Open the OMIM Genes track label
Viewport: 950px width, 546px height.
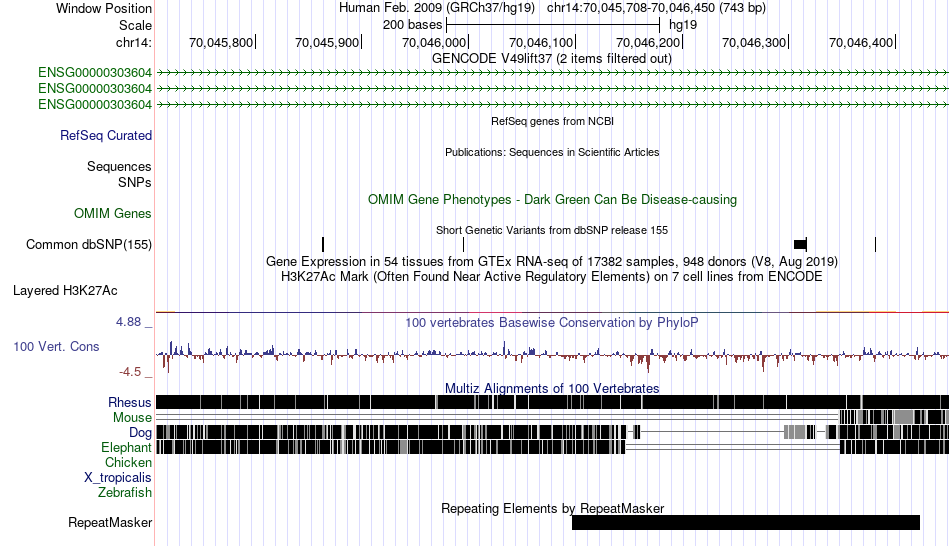(112, 213)
